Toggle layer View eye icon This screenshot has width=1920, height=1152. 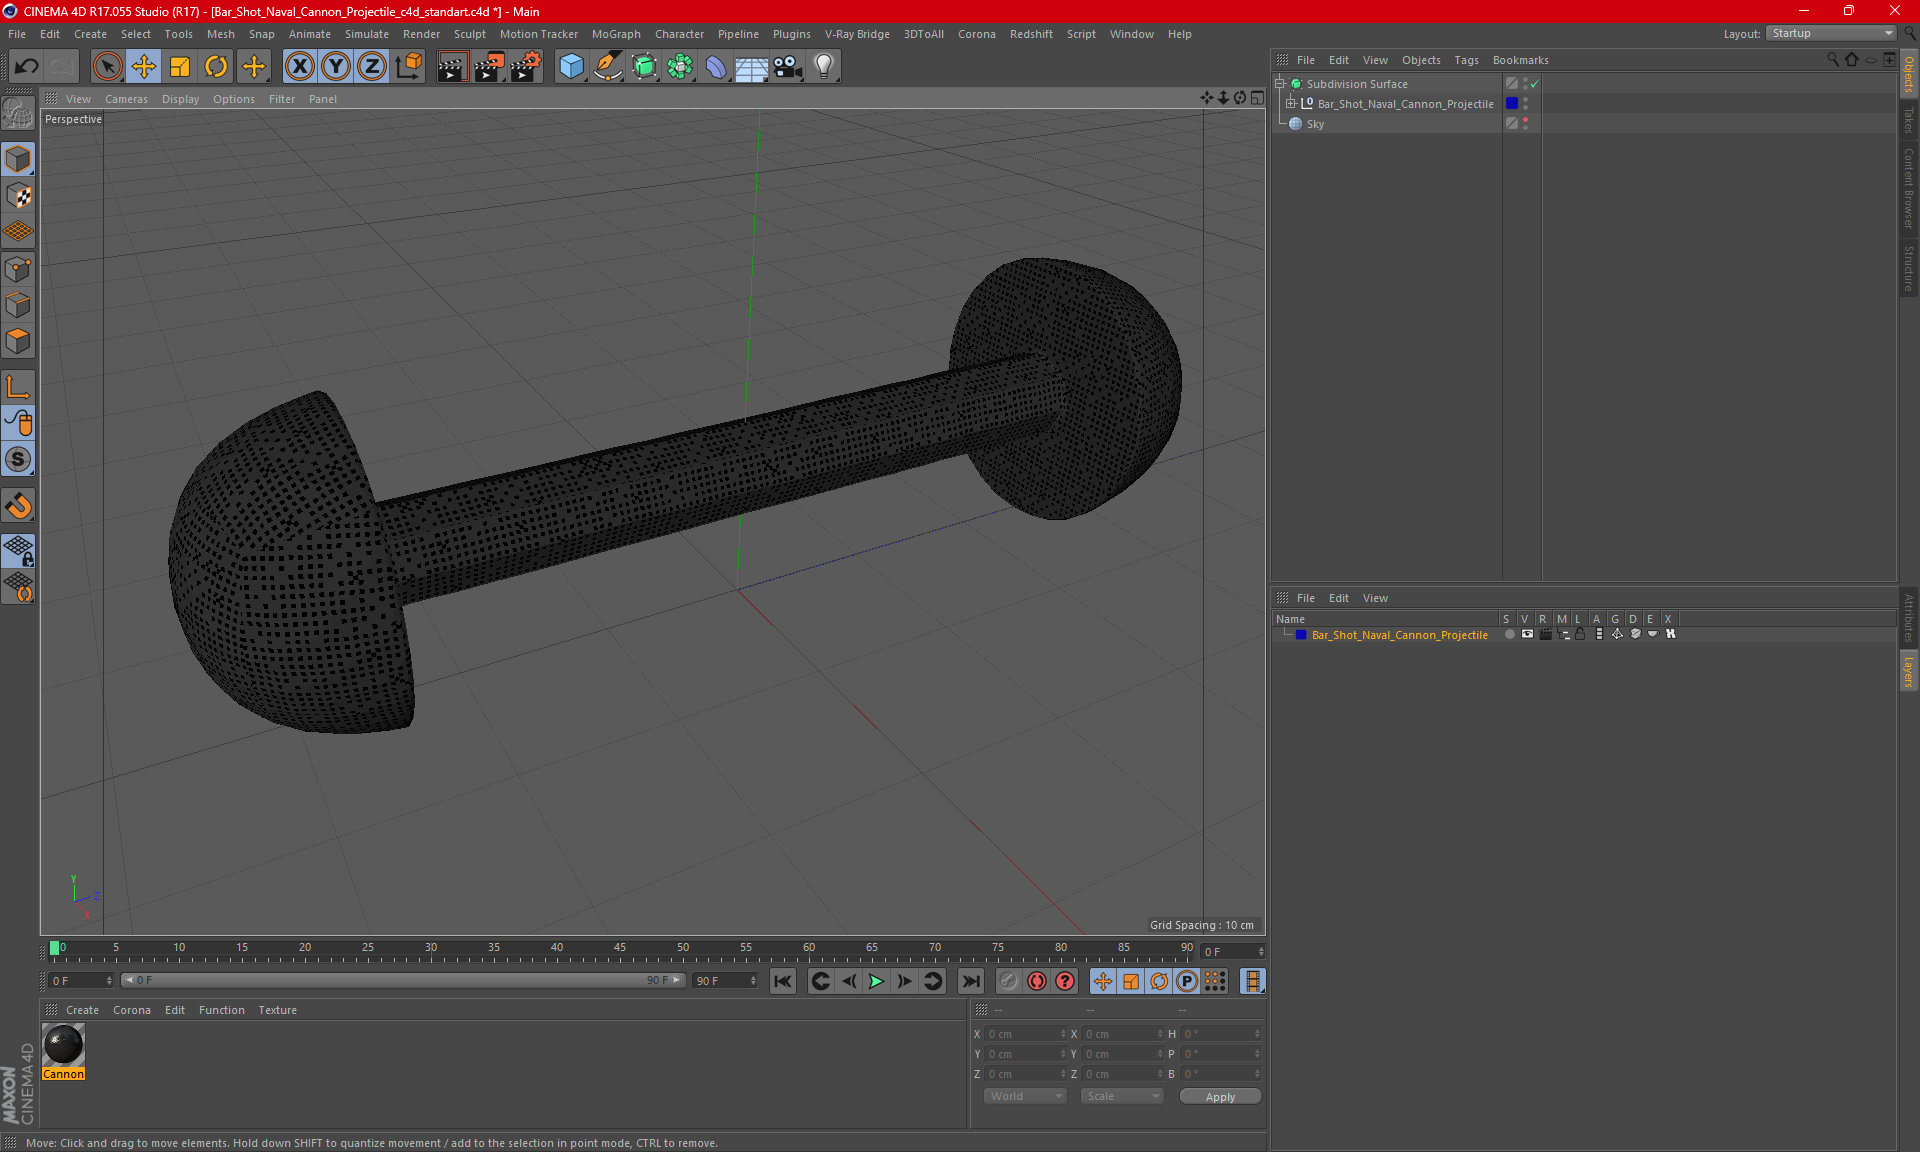click(1527, 634)
